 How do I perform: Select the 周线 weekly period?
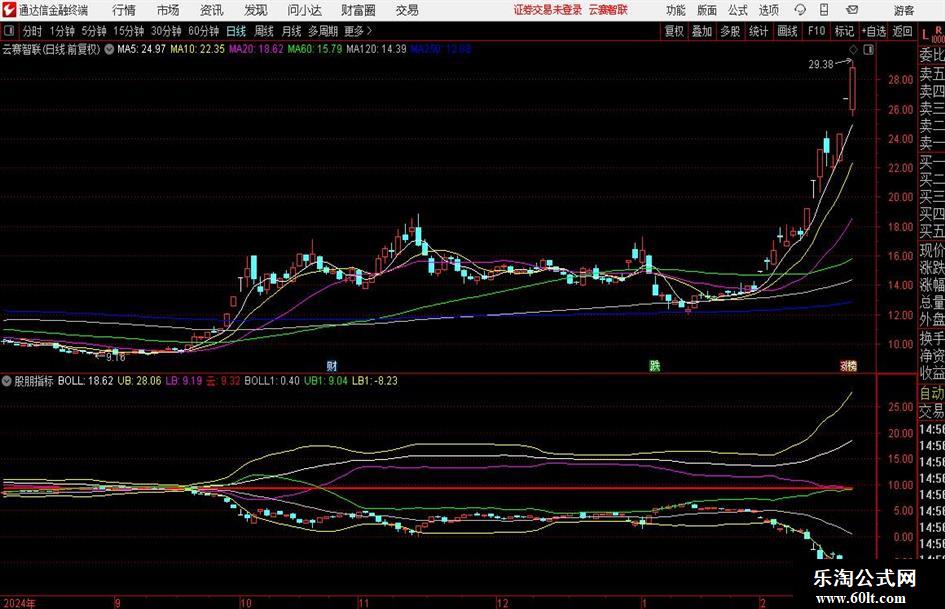tap(263, 31)
